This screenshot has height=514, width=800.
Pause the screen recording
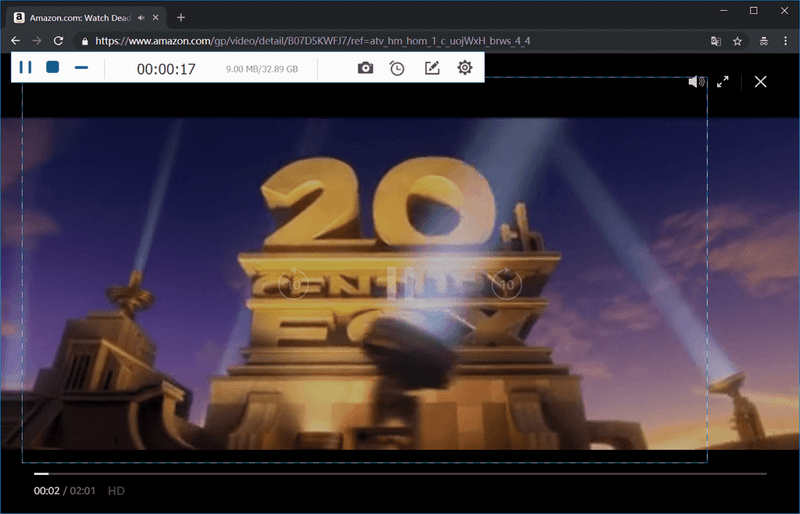coord(26,68)
